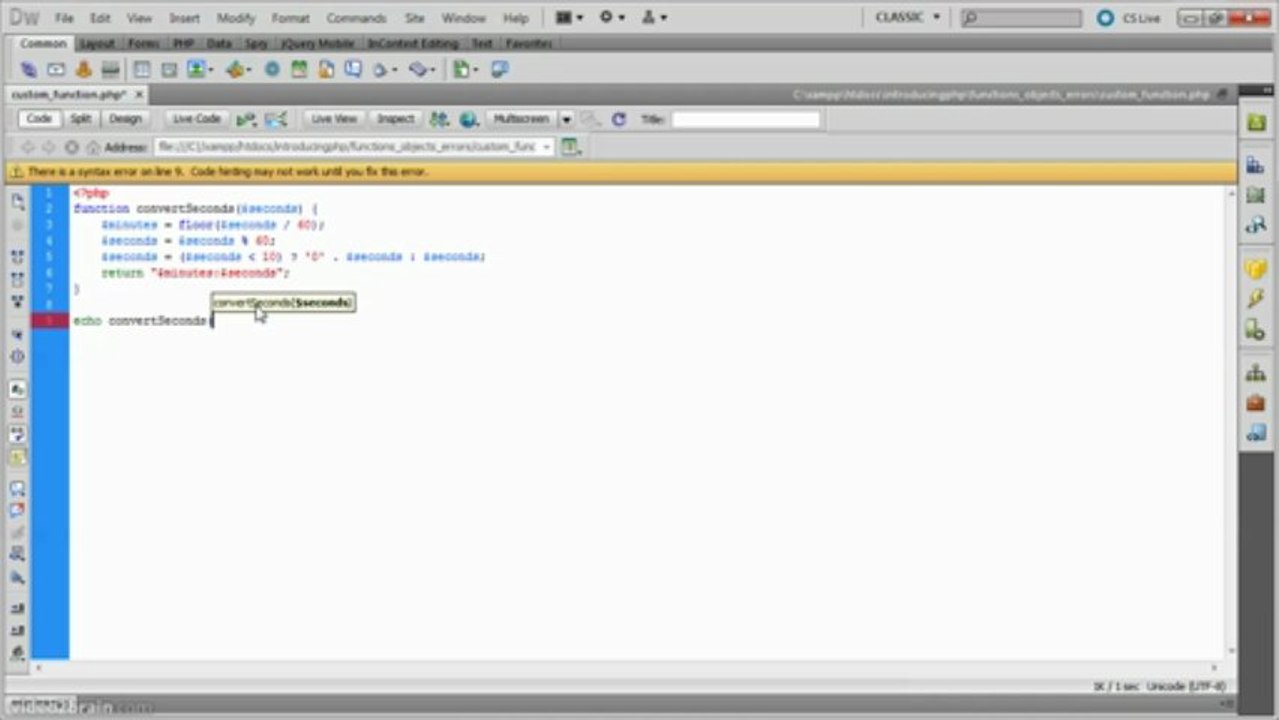
Task: Open the Edit menu
Action: (100, 18)
